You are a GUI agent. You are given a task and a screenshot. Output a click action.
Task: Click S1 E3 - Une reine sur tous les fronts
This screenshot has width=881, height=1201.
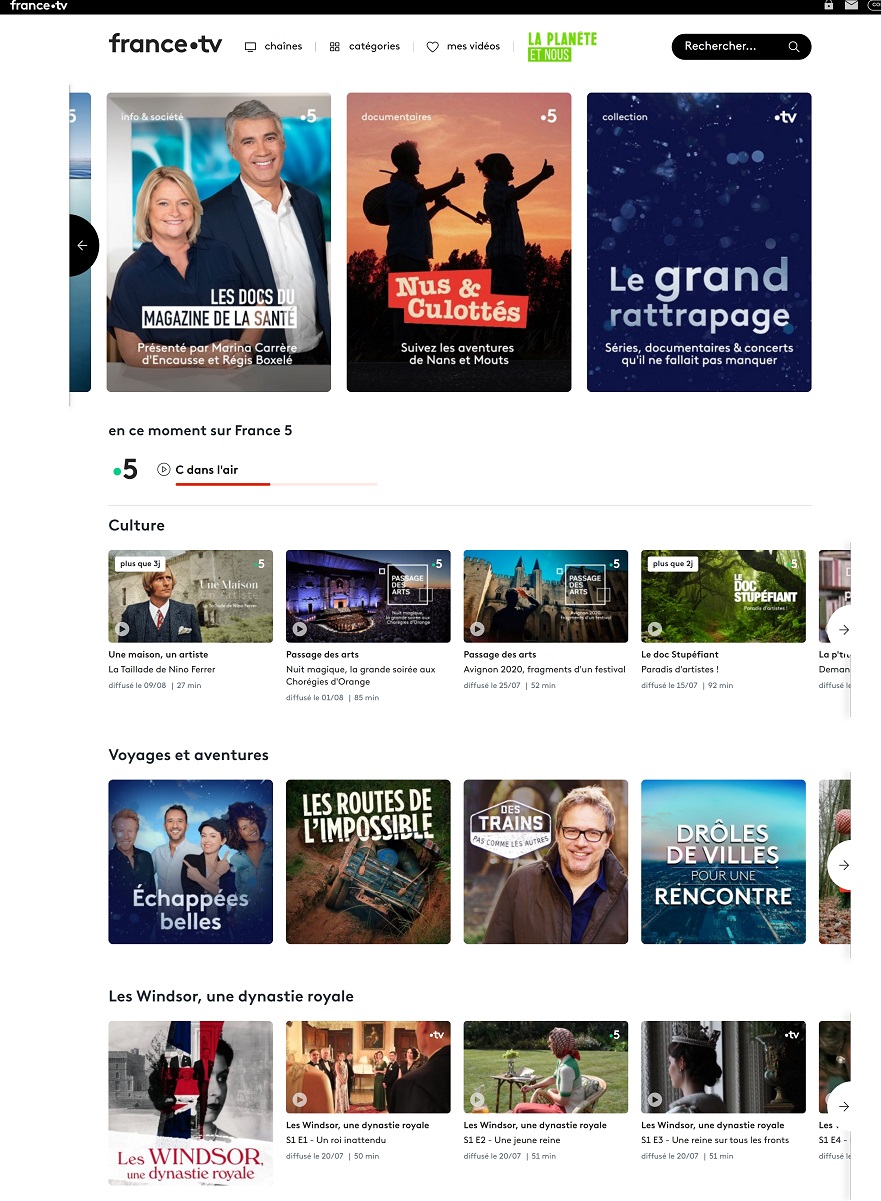click(715, 1140)
